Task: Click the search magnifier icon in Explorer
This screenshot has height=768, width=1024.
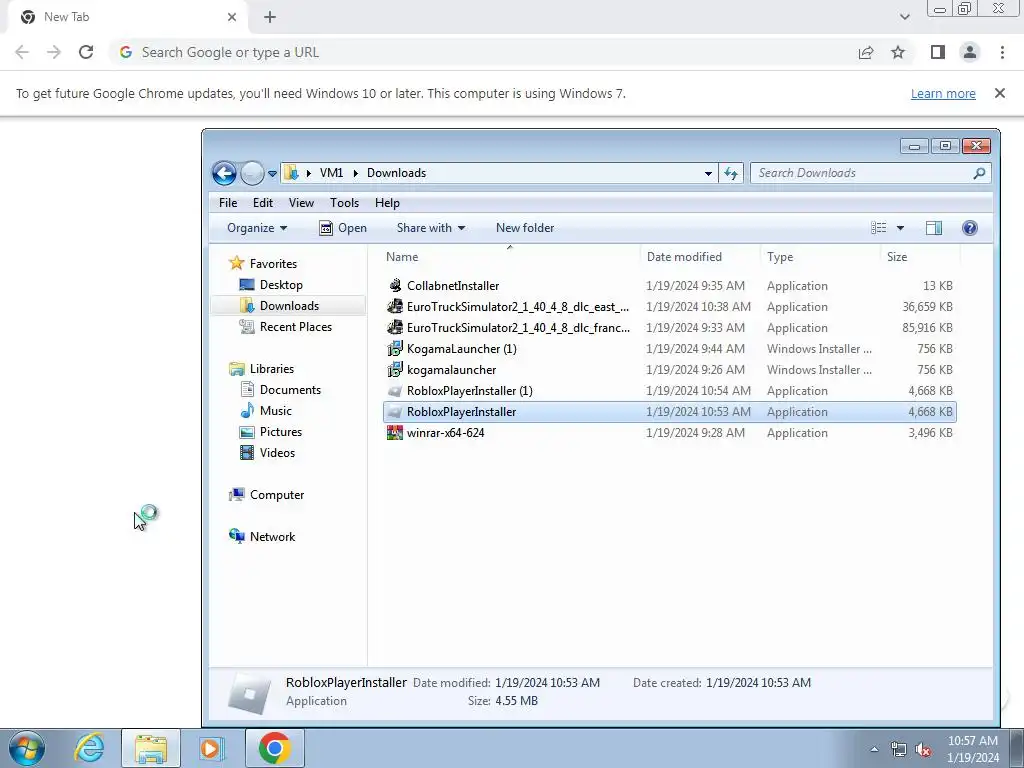Action: click(979, 173)
